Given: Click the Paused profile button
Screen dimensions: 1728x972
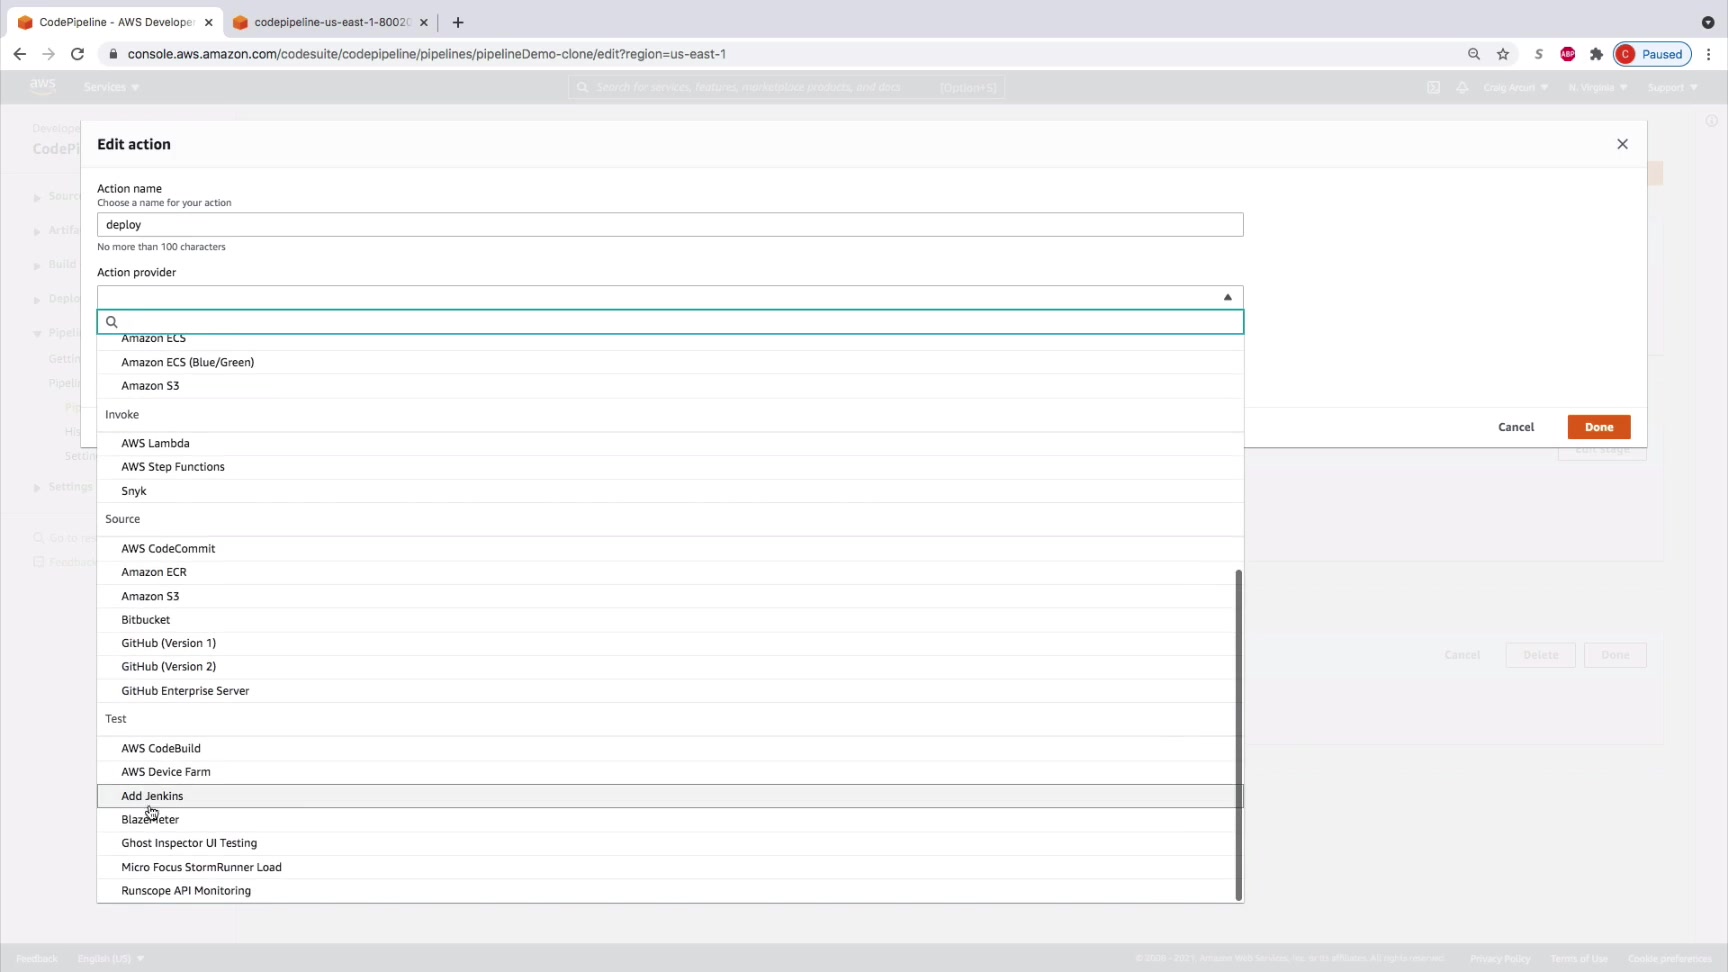Looking at the screenshot, I should [1652, 54].
